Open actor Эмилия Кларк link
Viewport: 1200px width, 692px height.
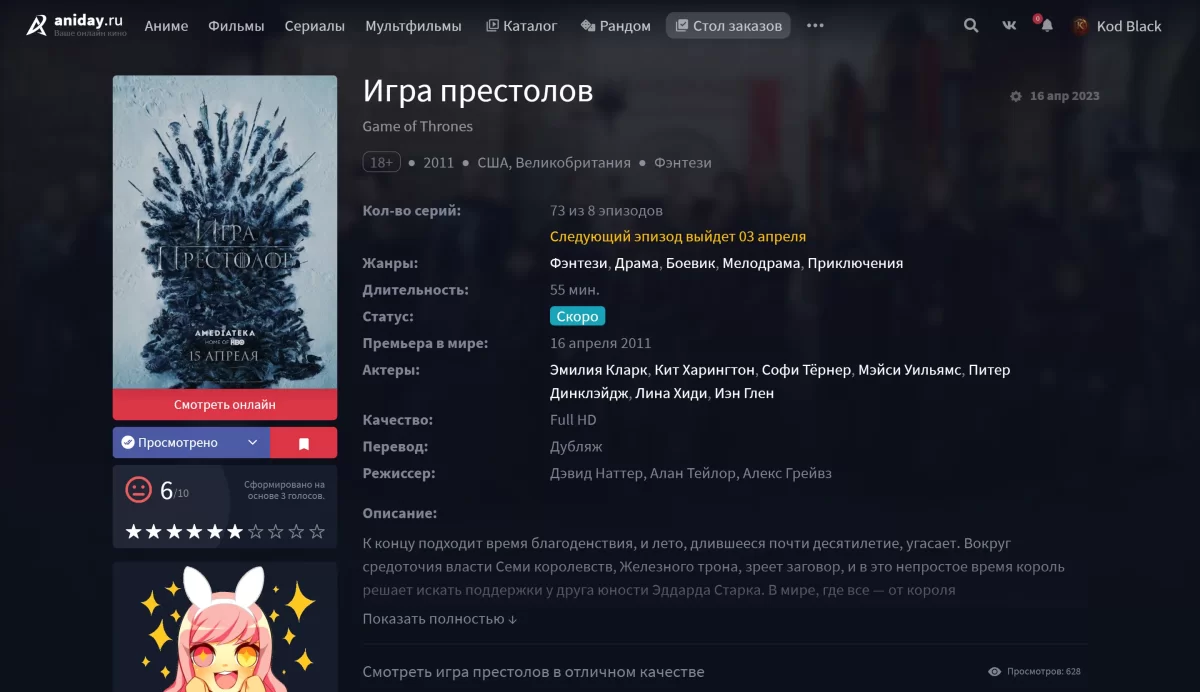click(599, 370)
